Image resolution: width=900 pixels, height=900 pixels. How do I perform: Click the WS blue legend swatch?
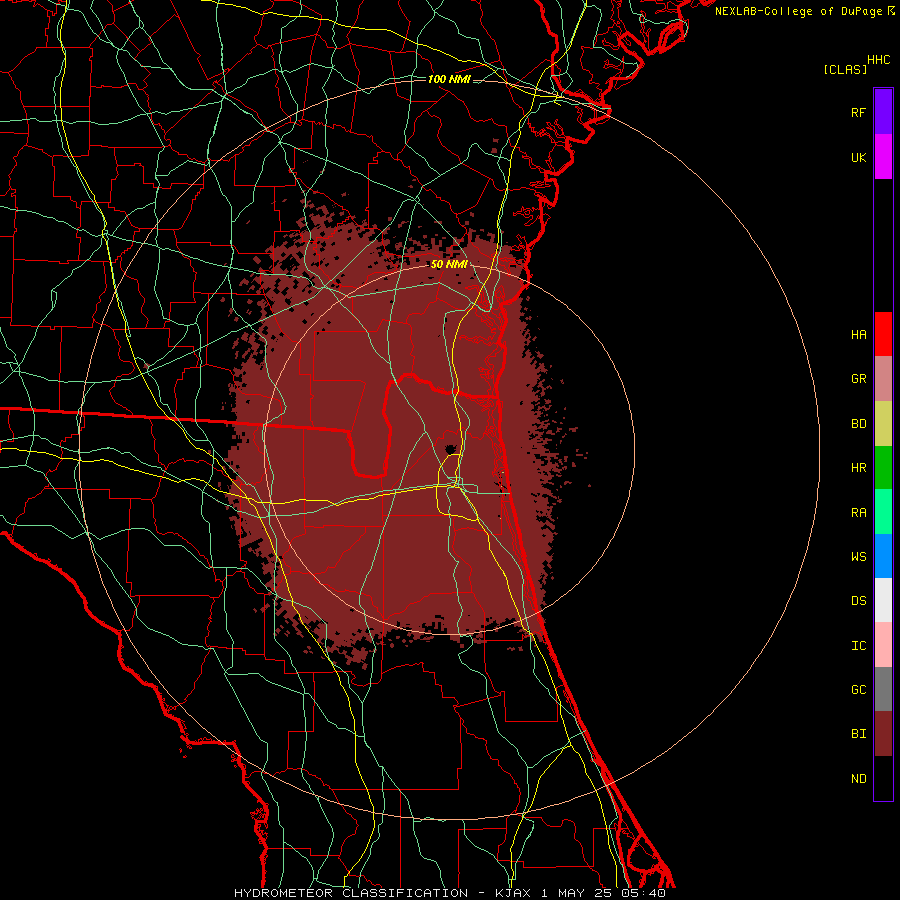pyautogui.click(x=883, y=556)
